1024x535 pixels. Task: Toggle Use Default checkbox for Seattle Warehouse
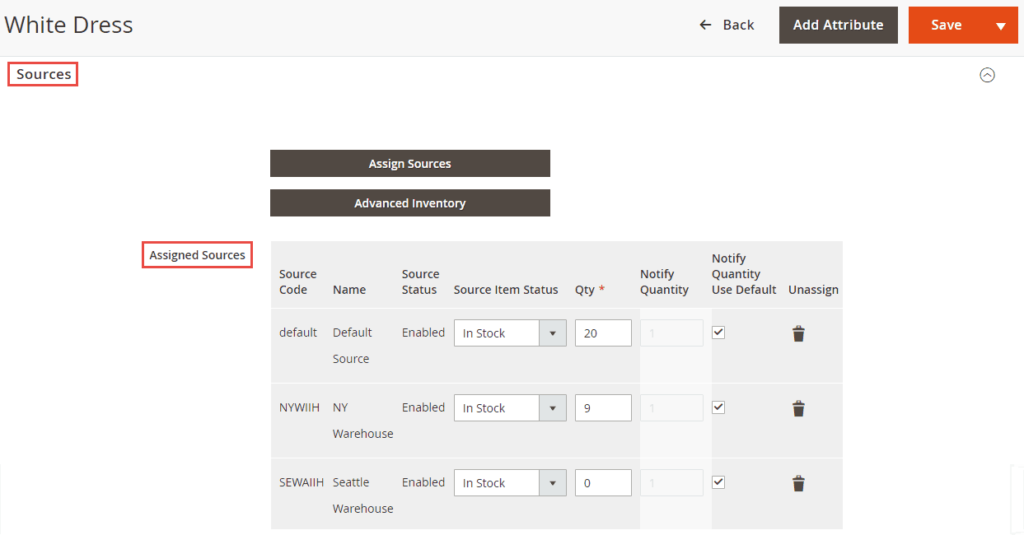tap(718, 482)
